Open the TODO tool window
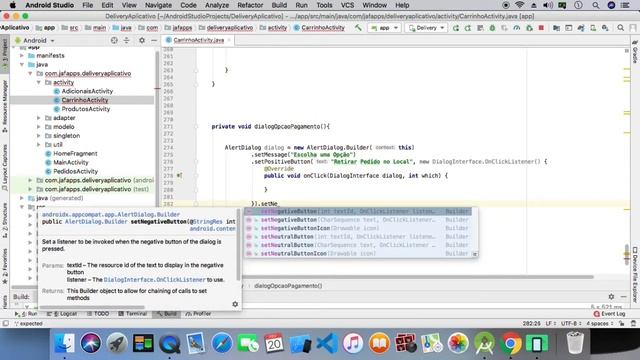Viewport: 640px width, 360px height. tap(98, 314)
